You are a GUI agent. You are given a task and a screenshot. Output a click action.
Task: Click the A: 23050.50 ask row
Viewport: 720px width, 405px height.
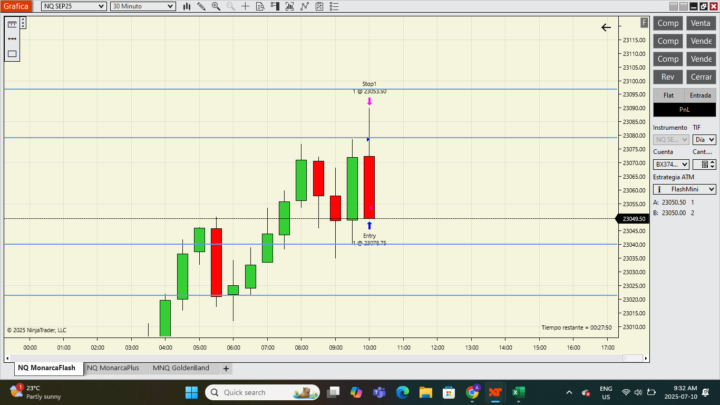pos(674,202)
